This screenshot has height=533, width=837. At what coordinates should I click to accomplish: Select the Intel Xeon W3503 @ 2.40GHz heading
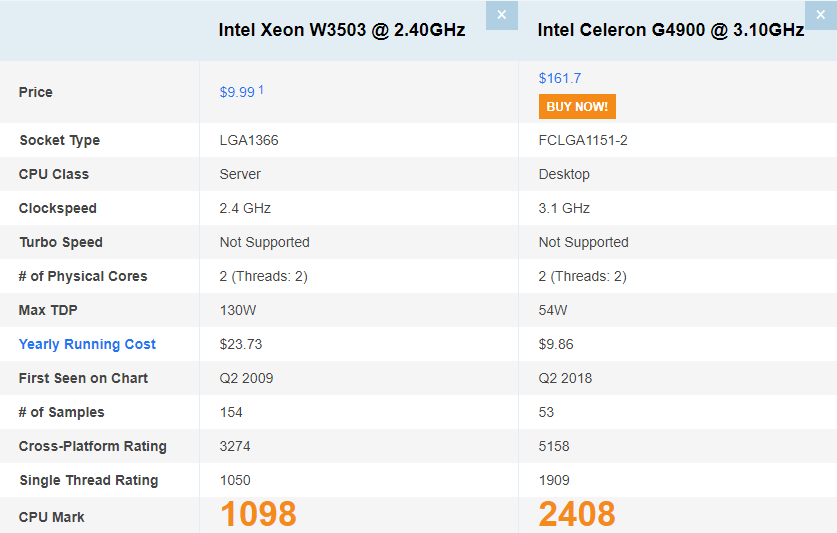tap(342, 30)
